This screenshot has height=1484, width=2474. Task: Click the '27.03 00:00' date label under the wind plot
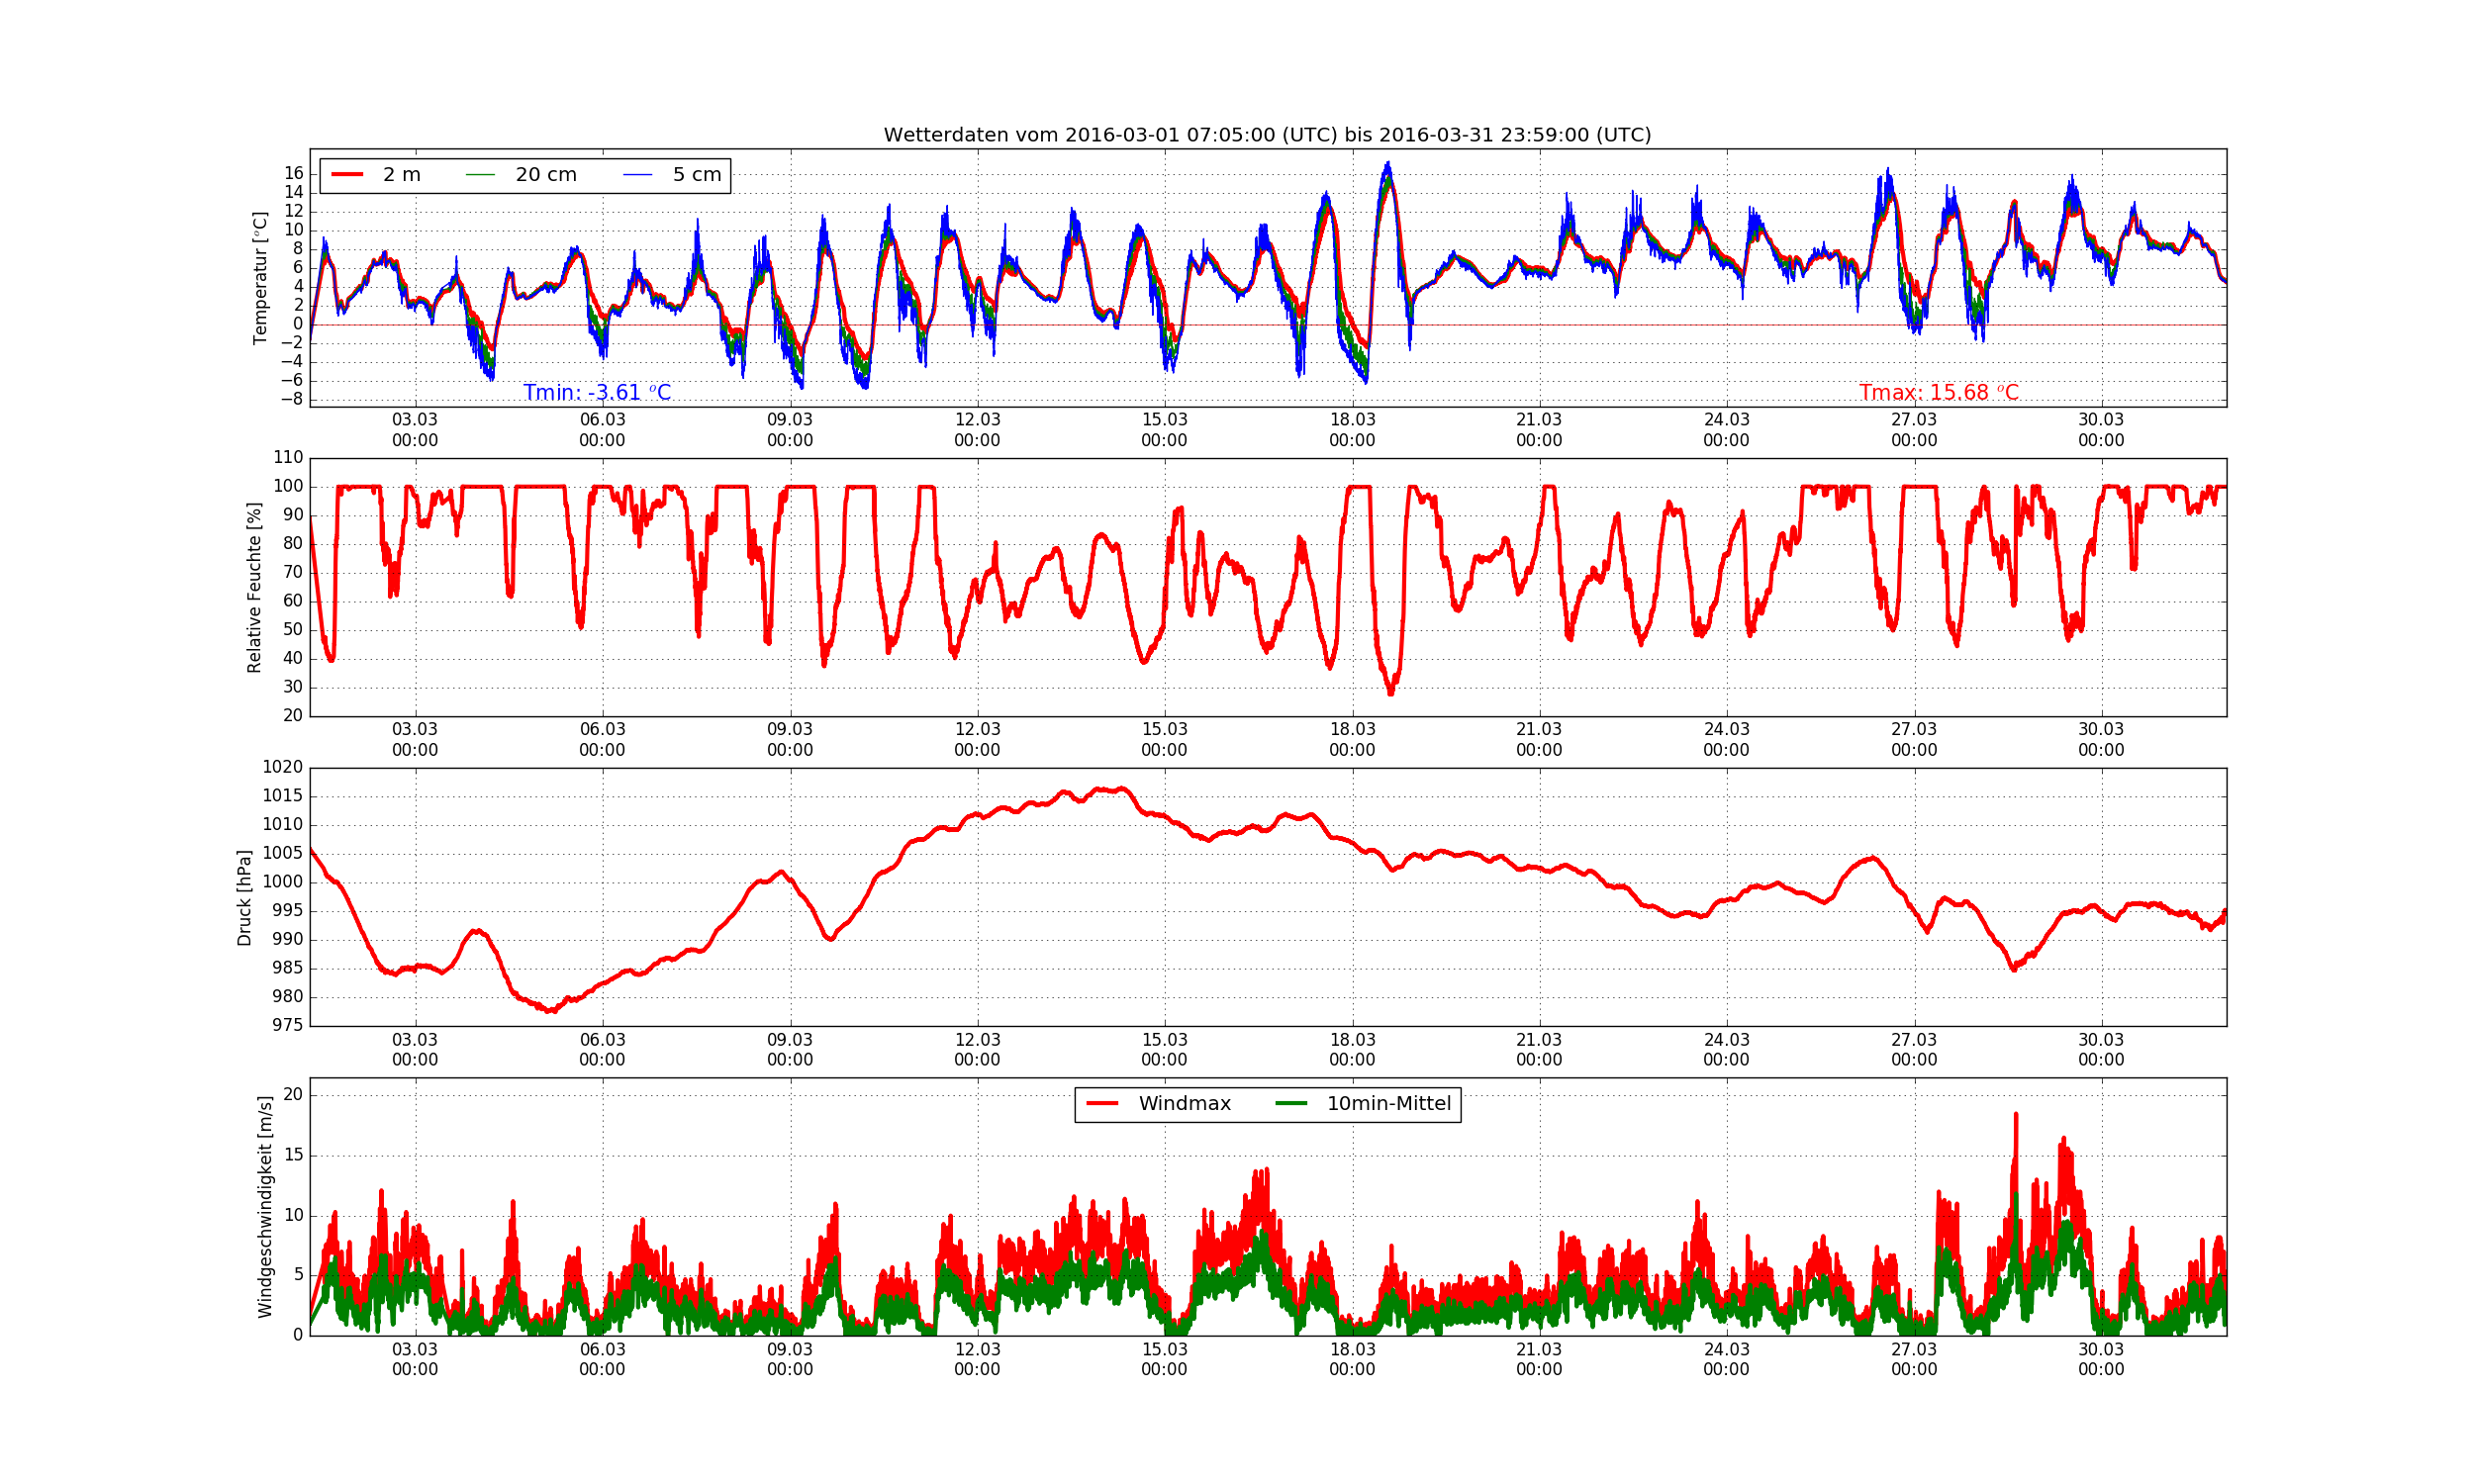1914,1360
